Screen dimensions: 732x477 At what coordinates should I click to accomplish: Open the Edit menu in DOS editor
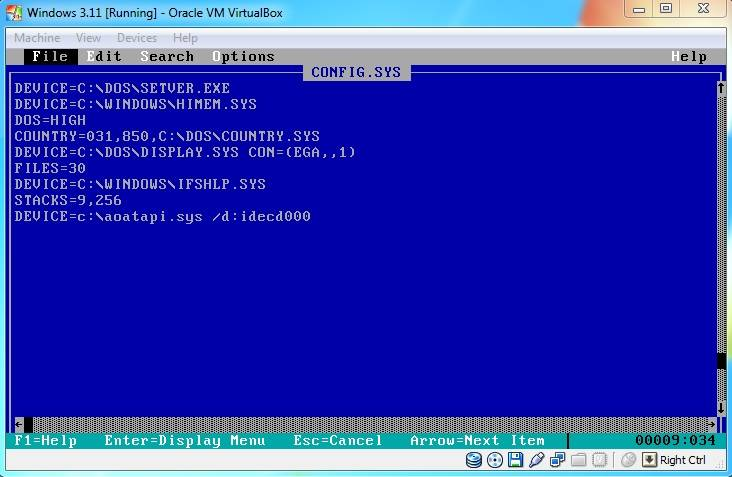pos(104,57)
